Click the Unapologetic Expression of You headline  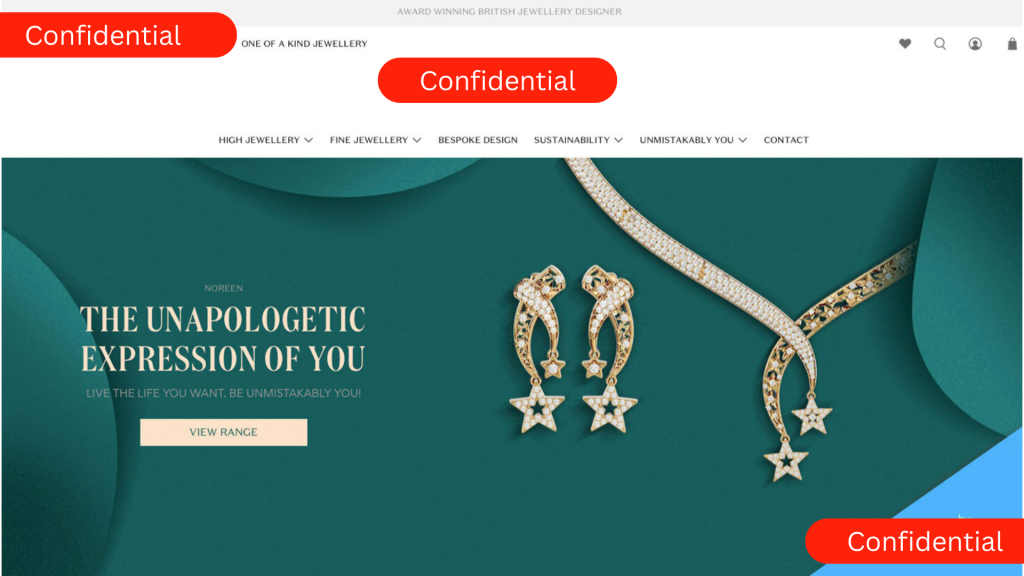(223, 339)
